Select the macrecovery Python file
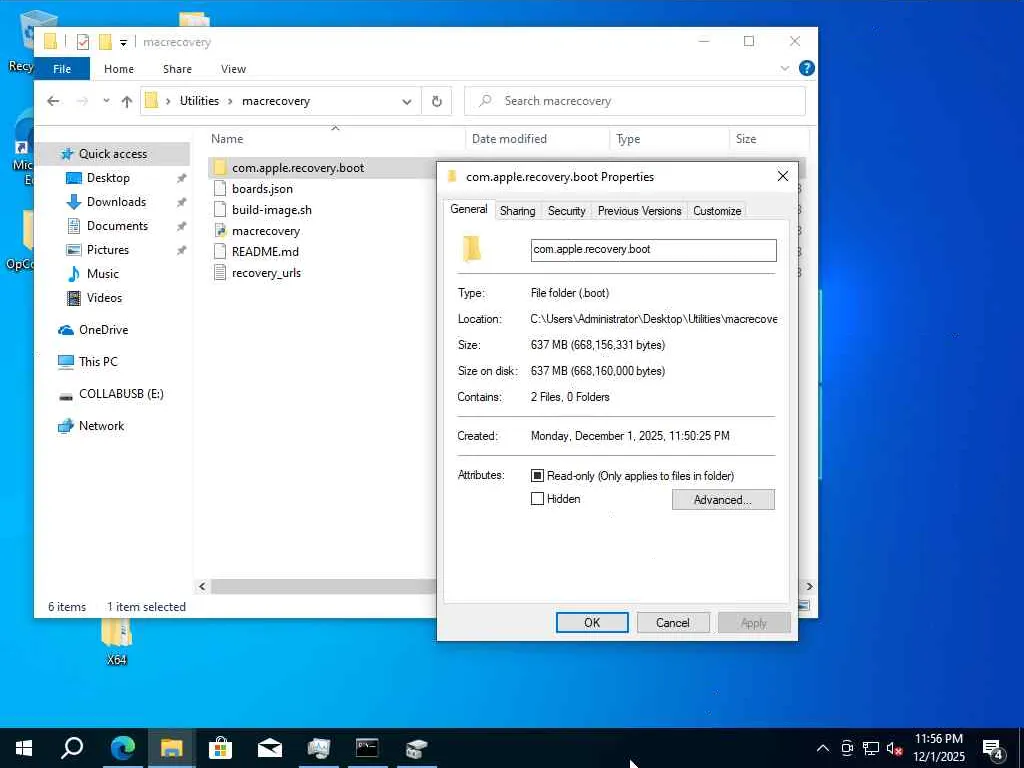The height and width of the screenshot is (768, 1024). (x=266, y=231)
